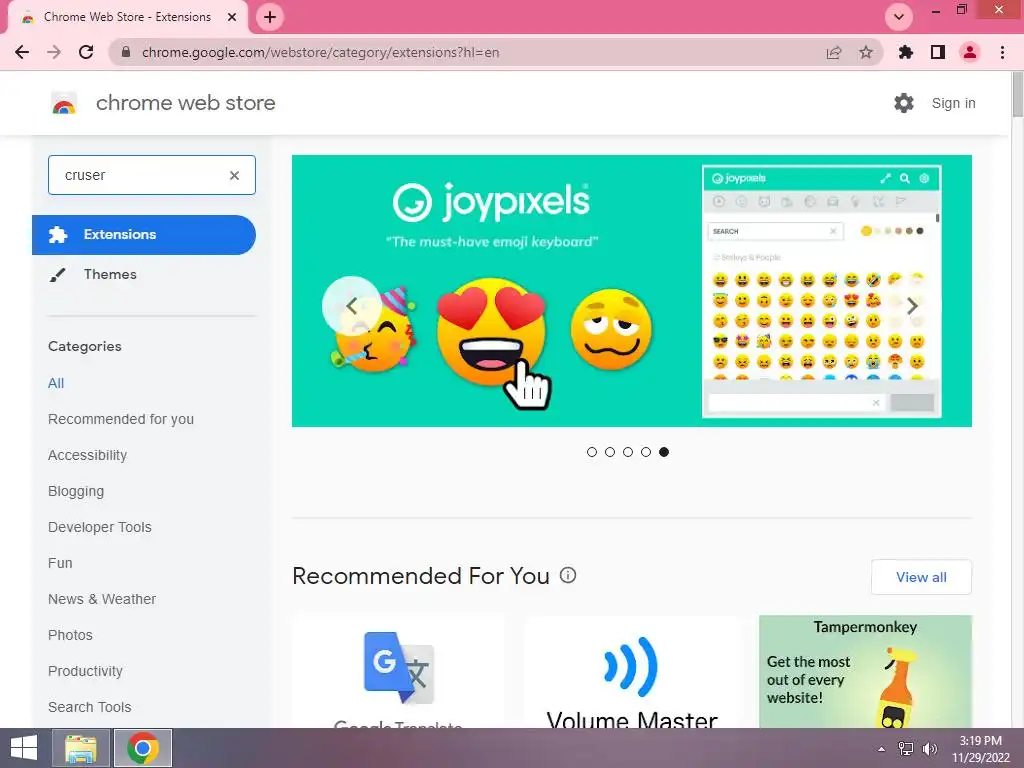Select the All category

point(56,383)
